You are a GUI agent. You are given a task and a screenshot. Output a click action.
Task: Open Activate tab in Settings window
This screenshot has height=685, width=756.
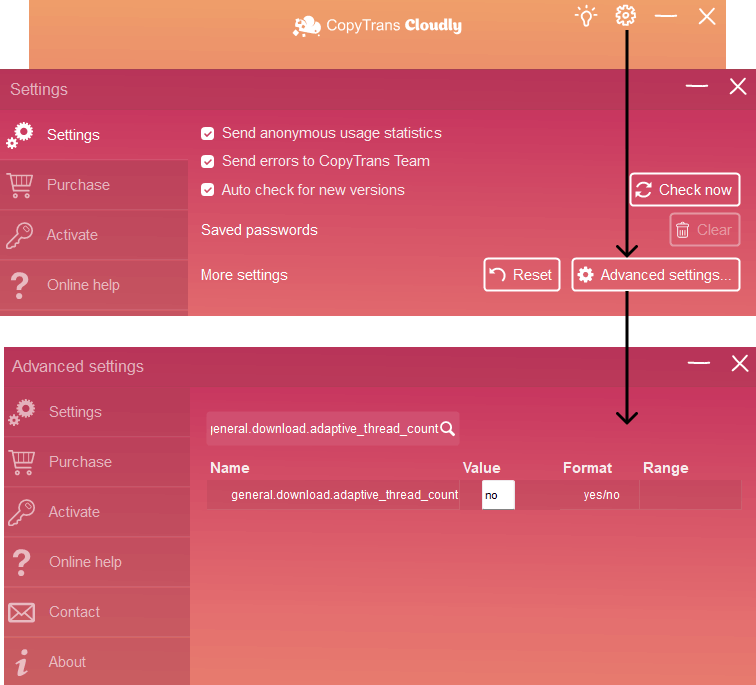[94, 235]
